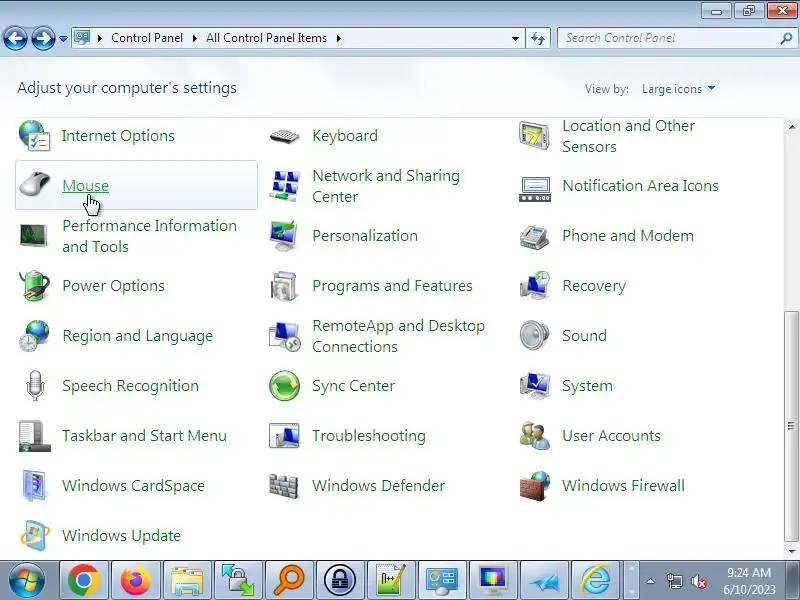Open the recent pages arrow beside Forward
This screenshot has width=800, height=600.
click(63, 38)
